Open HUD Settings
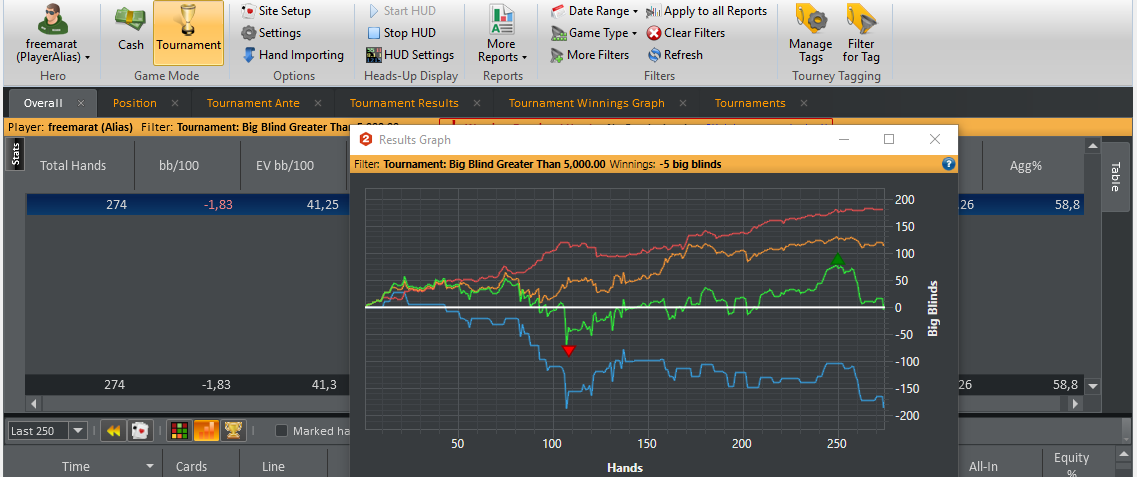This screenshot has height=477, width=1137. coord(410,54)
